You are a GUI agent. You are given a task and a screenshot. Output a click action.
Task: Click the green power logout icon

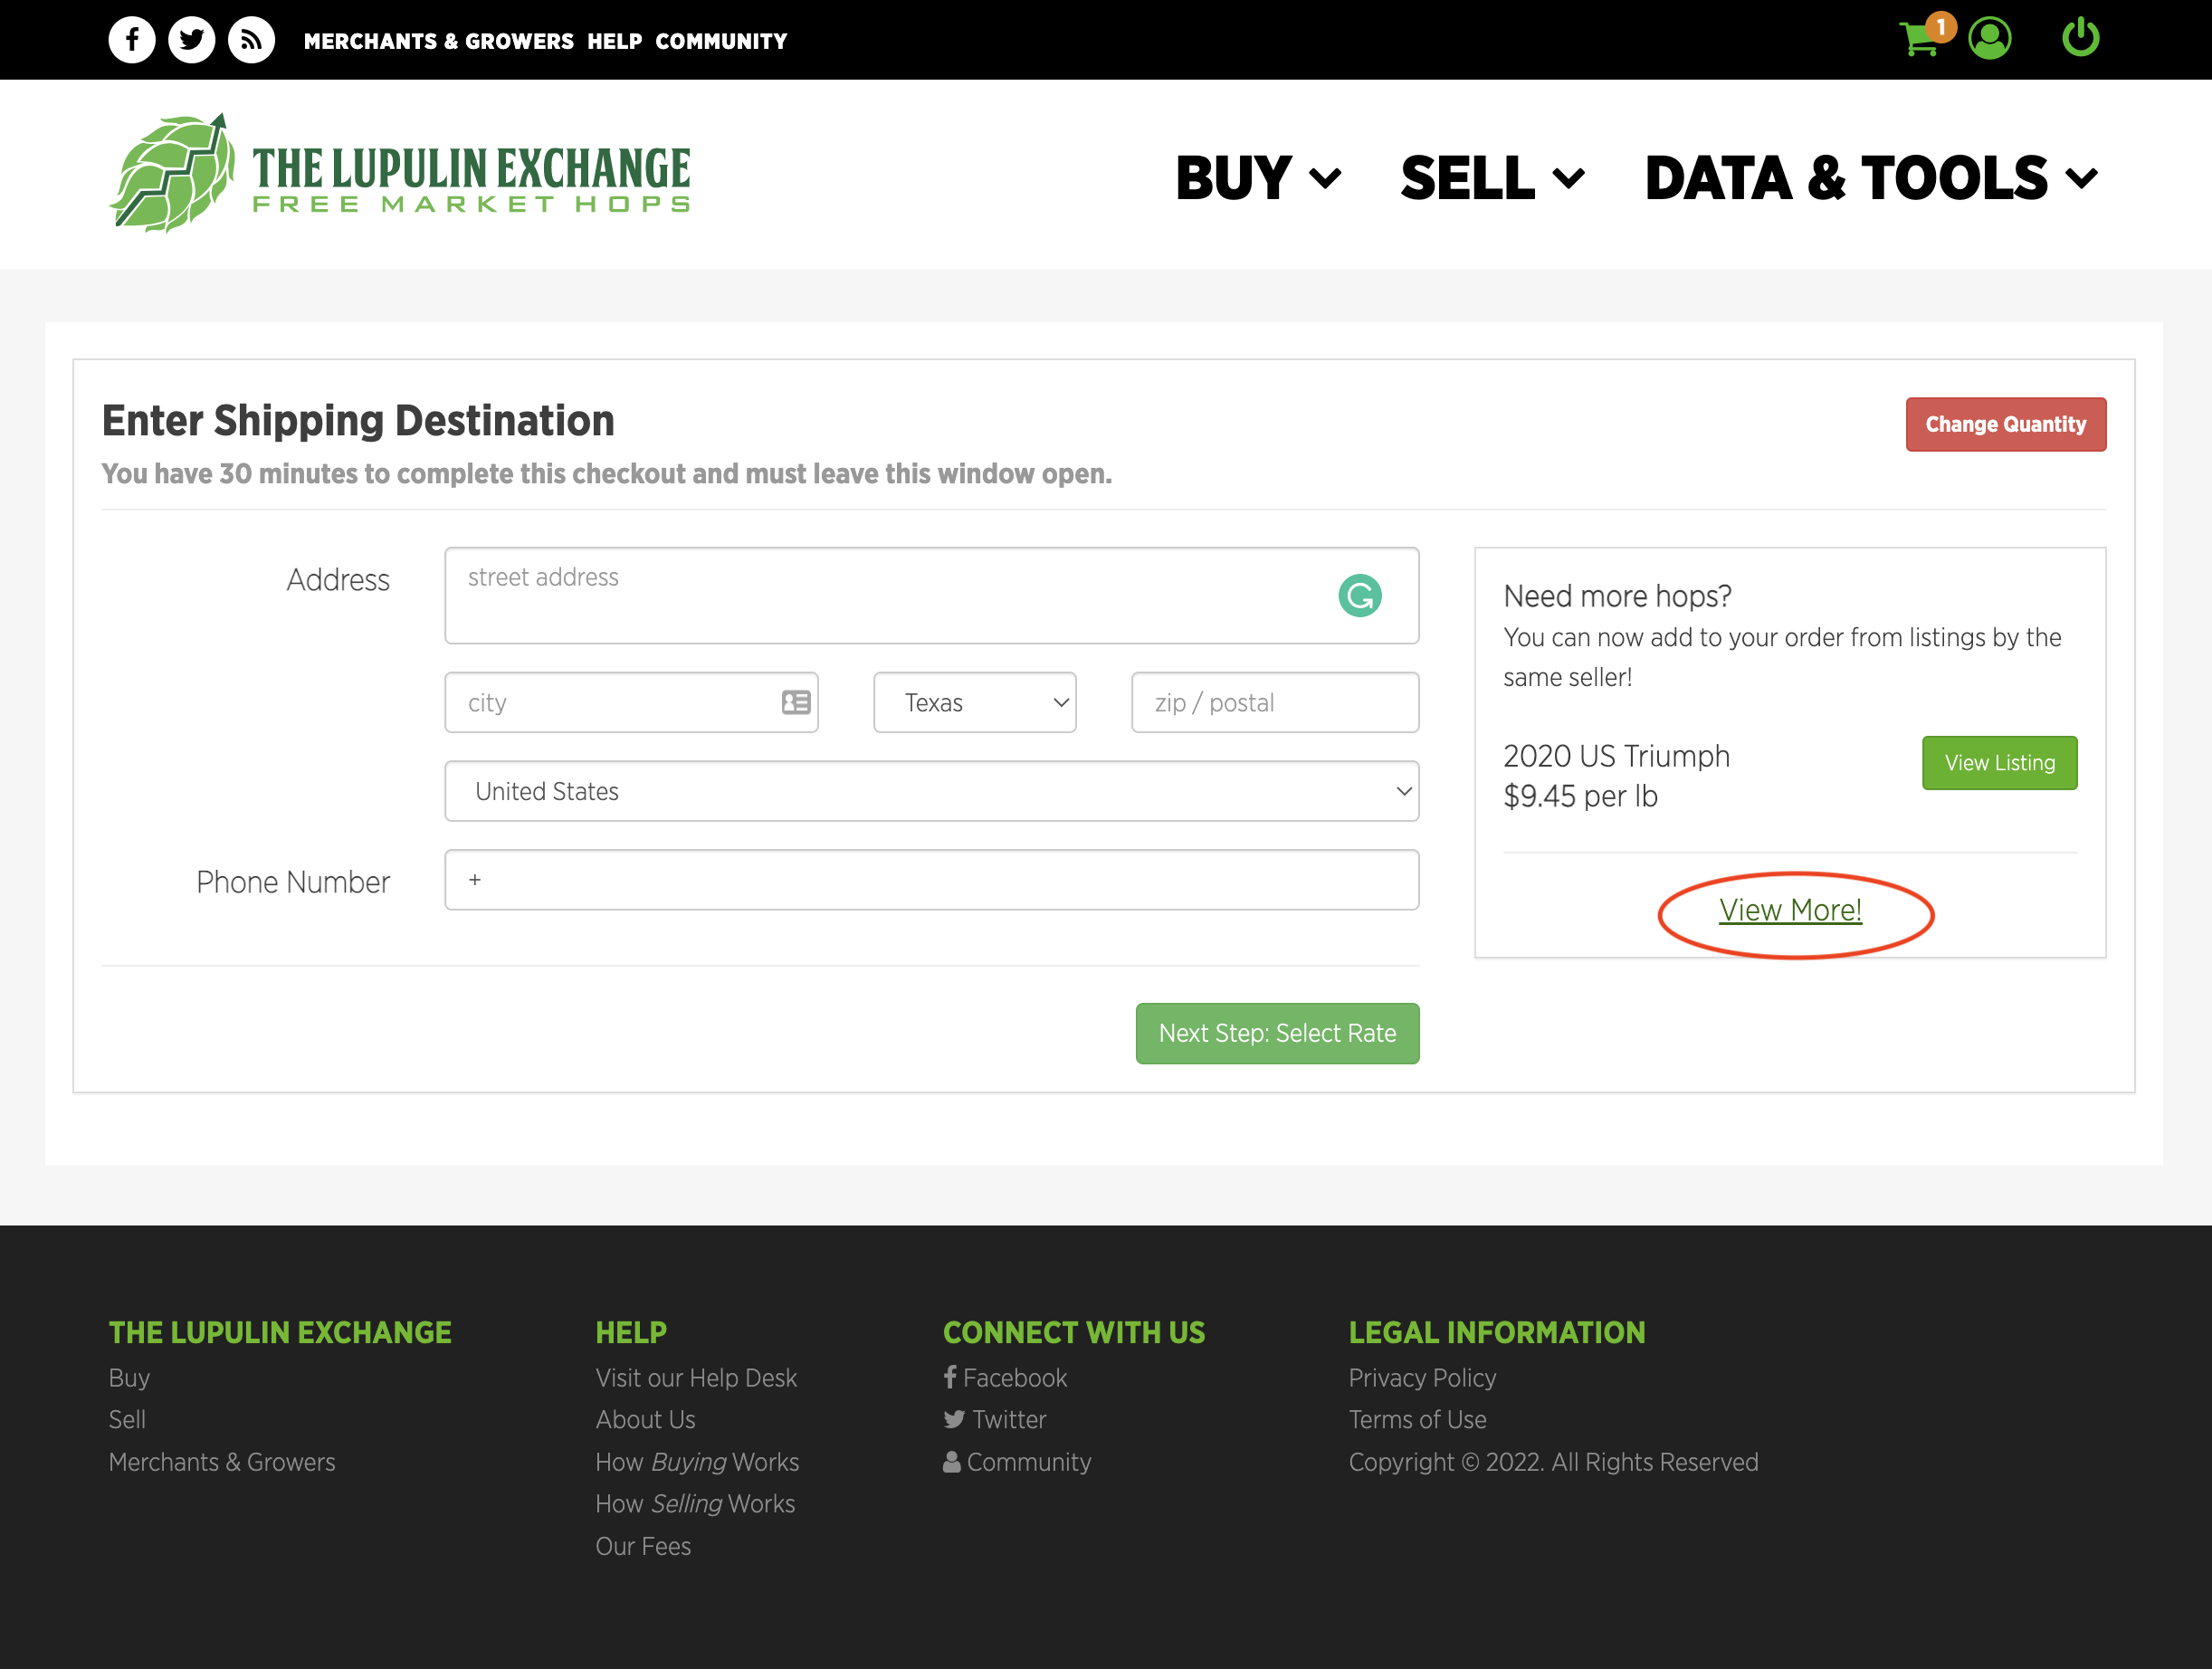point(2080,38)
